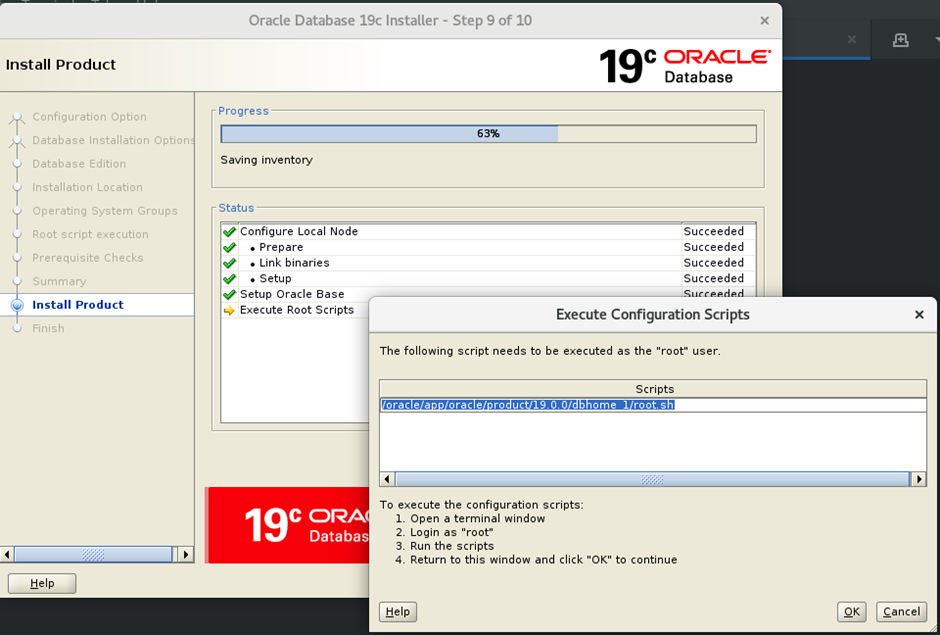The height and width of the screenshot is (635, 940).
Task: Click the icon in background window's top bar
Action: (900, 40)
